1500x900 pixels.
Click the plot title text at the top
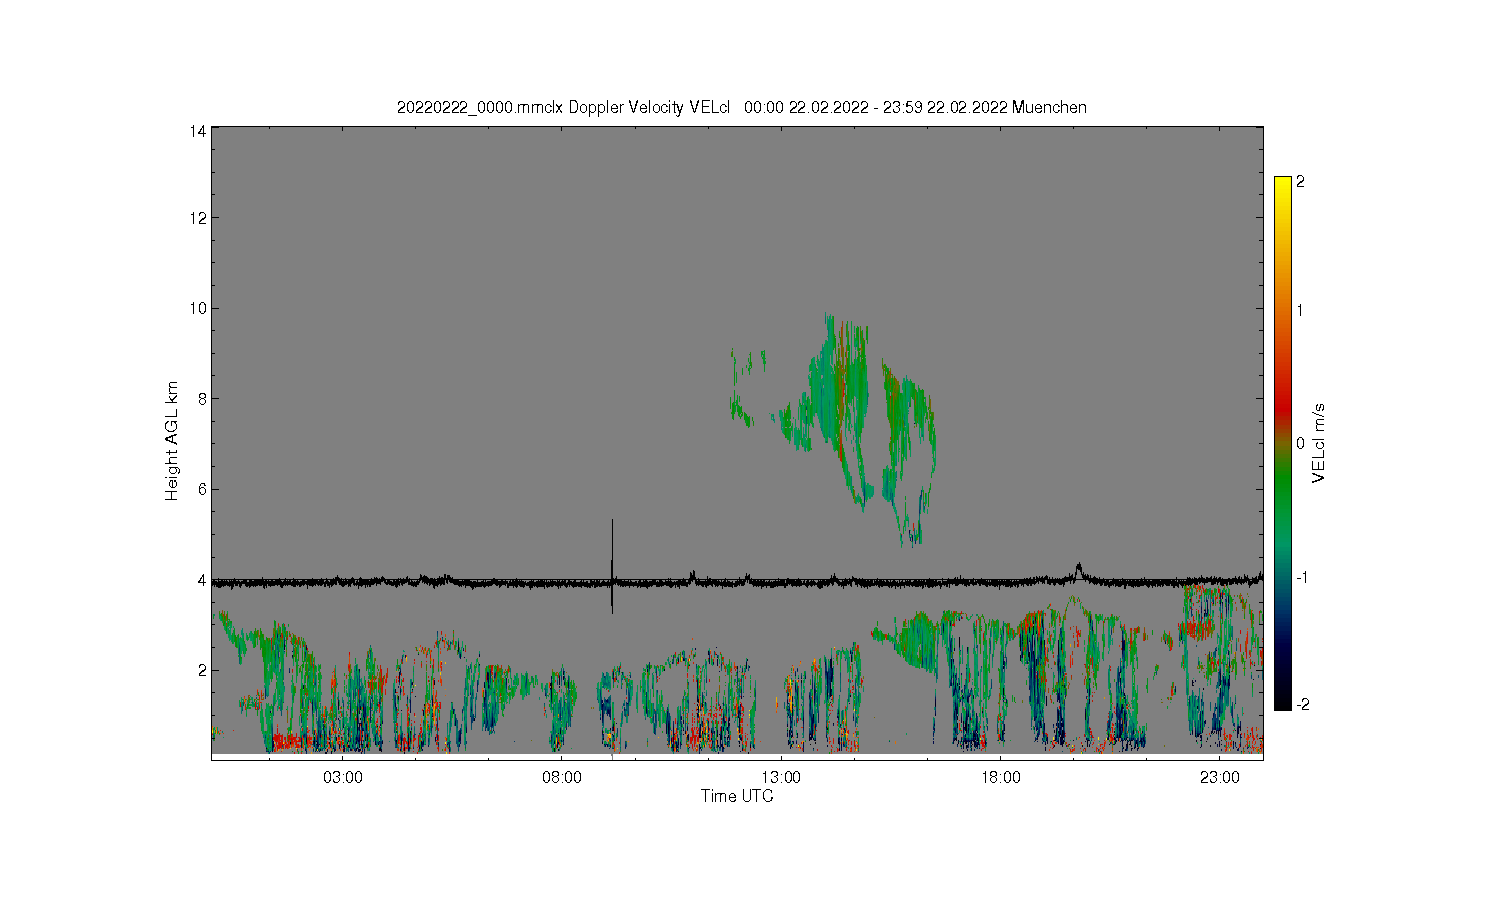pyautogui.click(x=741, y=107)
